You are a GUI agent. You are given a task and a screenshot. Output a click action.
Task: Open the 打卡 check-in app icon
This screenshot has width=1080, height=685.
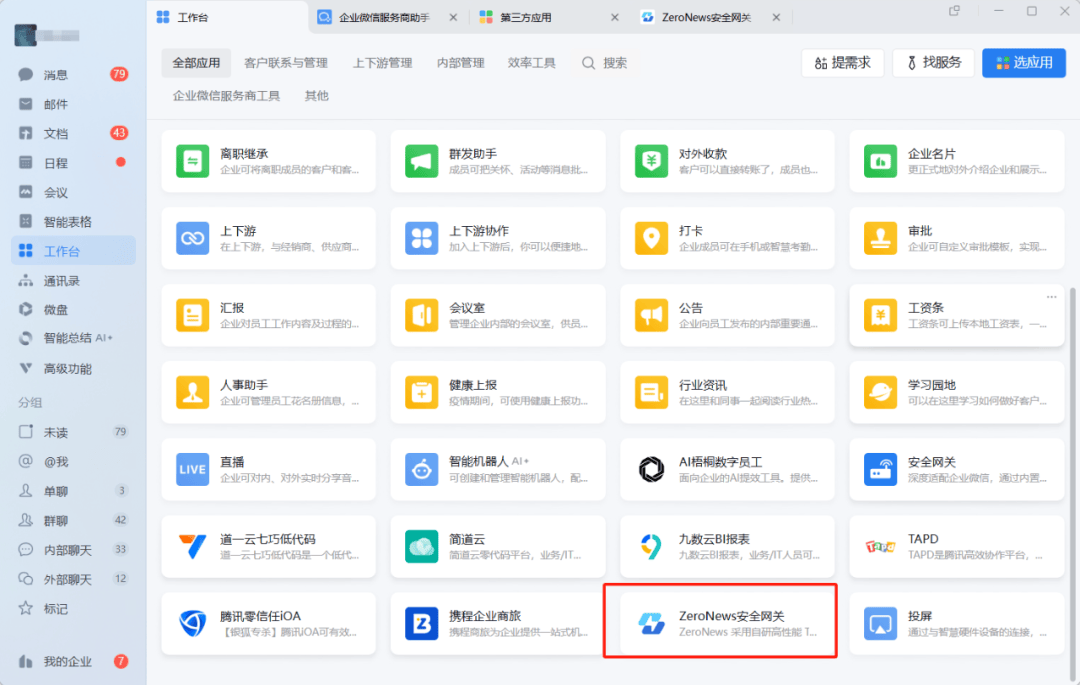coord(651,238)
